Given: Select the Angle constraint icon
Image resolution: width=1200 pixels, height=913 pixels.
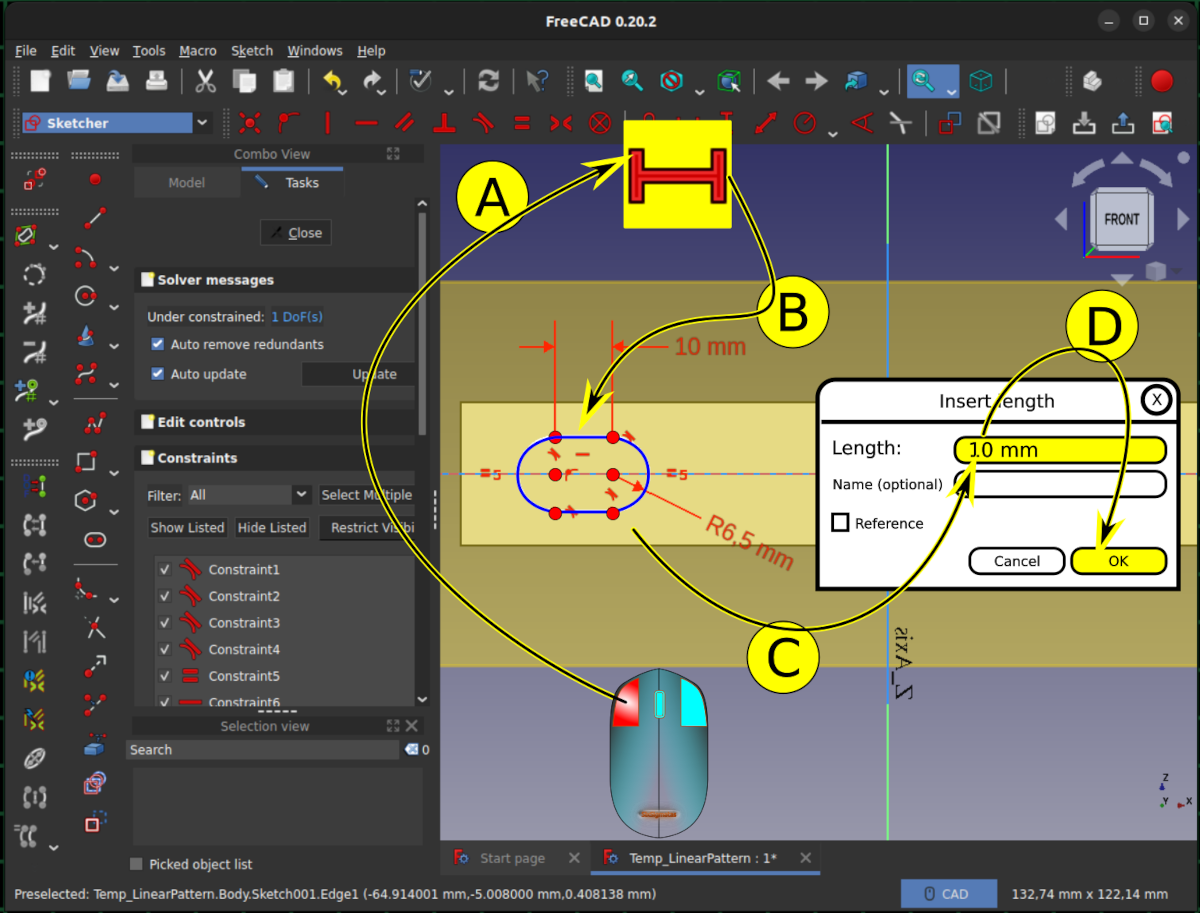Looking at the screenshot, I should coord(862,123).
